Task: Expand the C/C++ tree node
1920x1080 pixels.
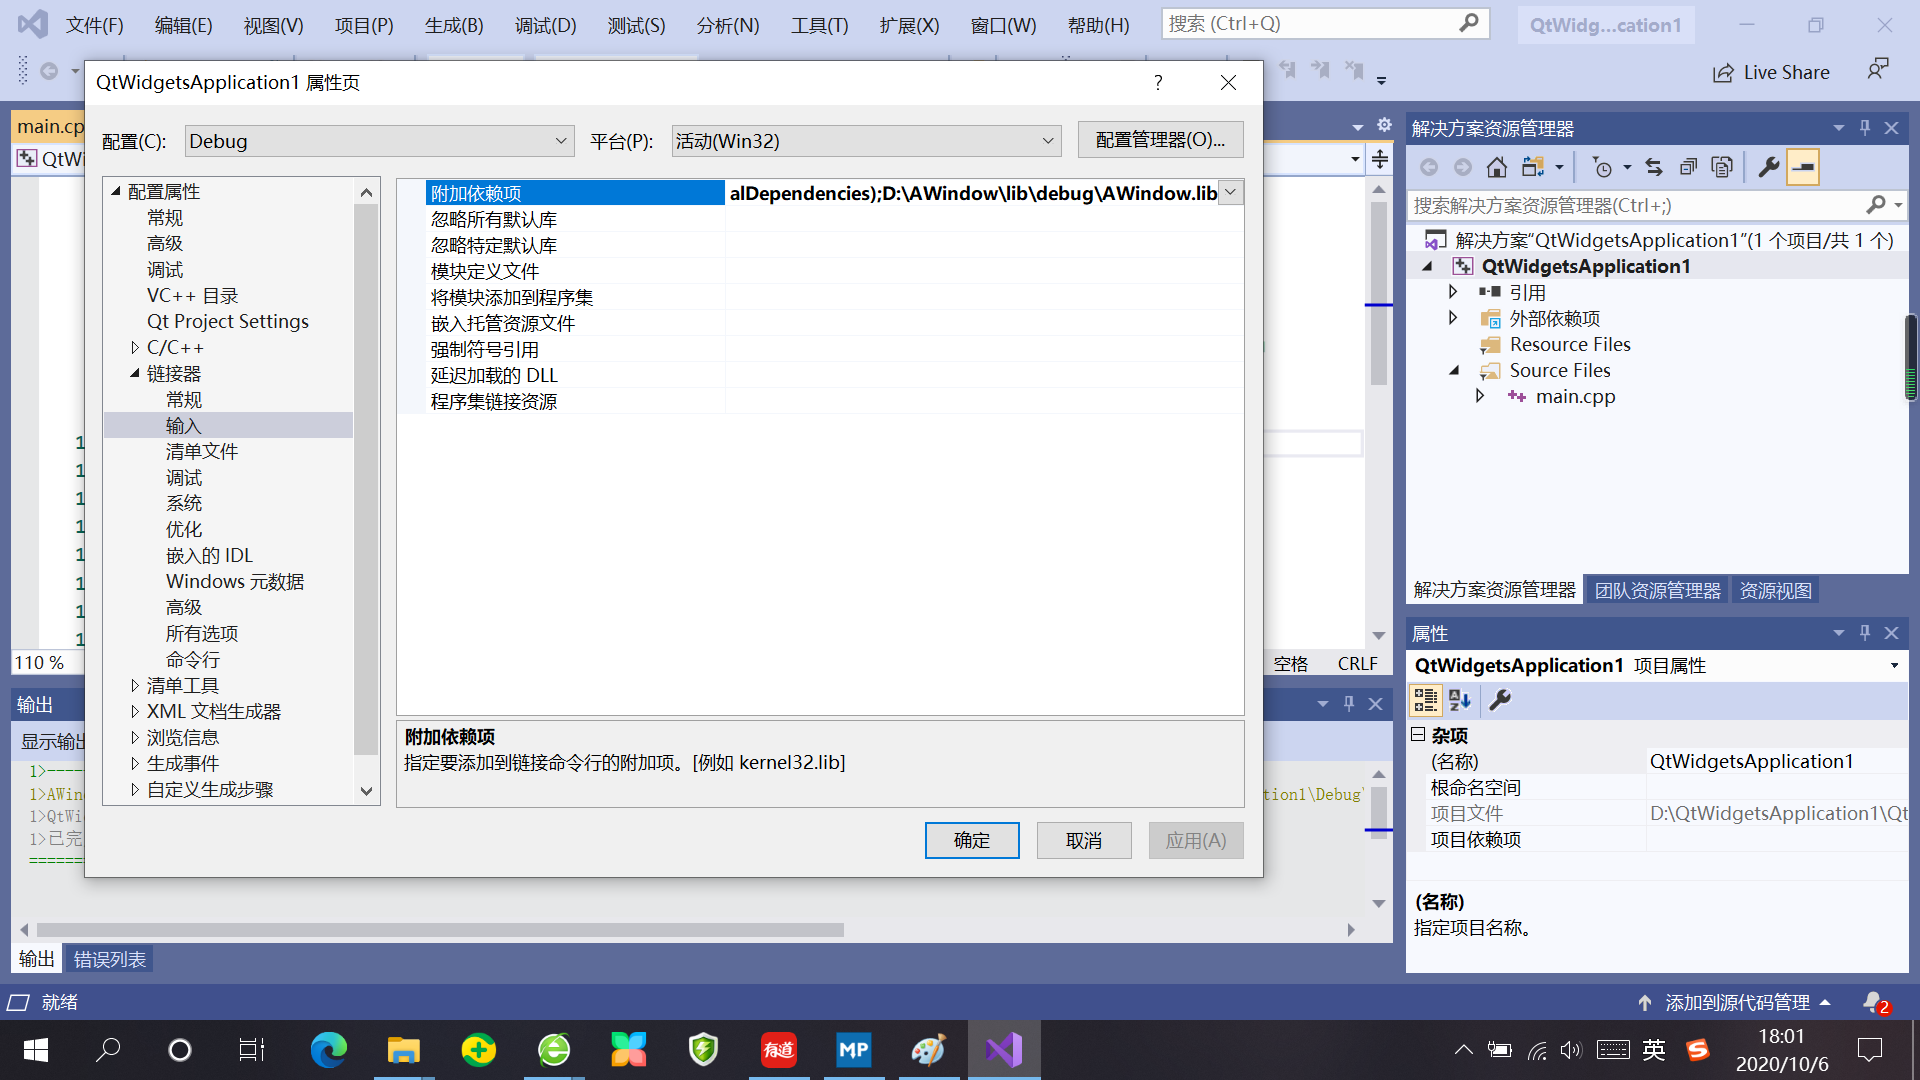Action: [135, 348]
